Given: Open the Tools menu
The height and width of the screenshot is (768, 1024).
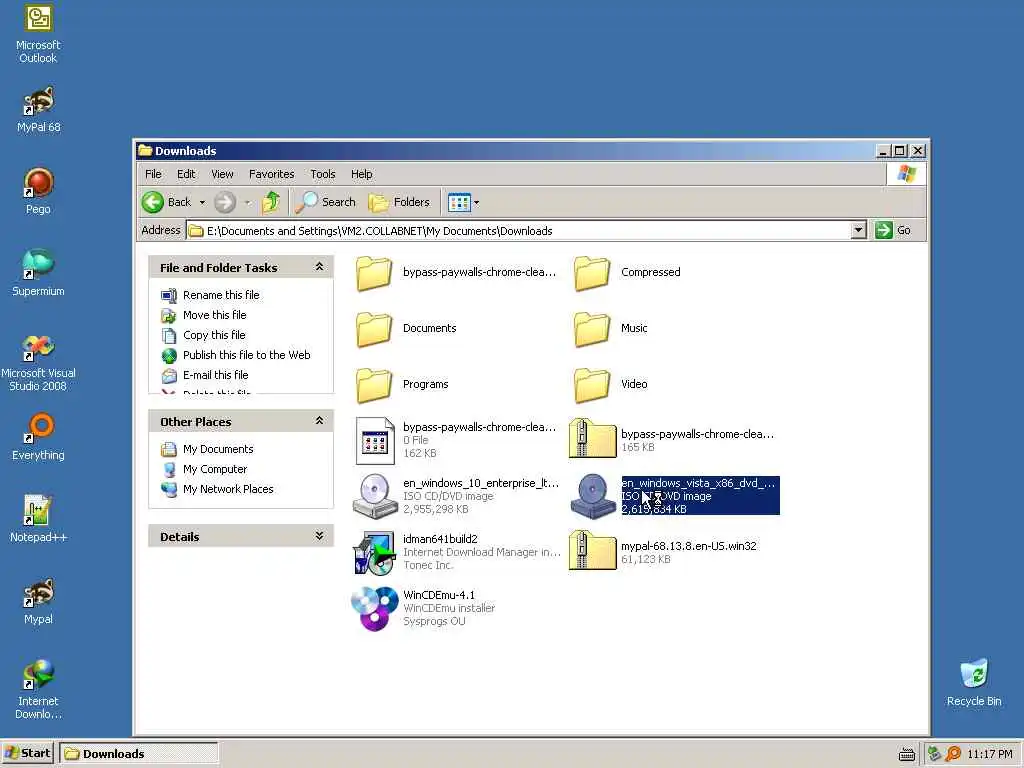Looking at the screenshot, I should click(323, 174).
